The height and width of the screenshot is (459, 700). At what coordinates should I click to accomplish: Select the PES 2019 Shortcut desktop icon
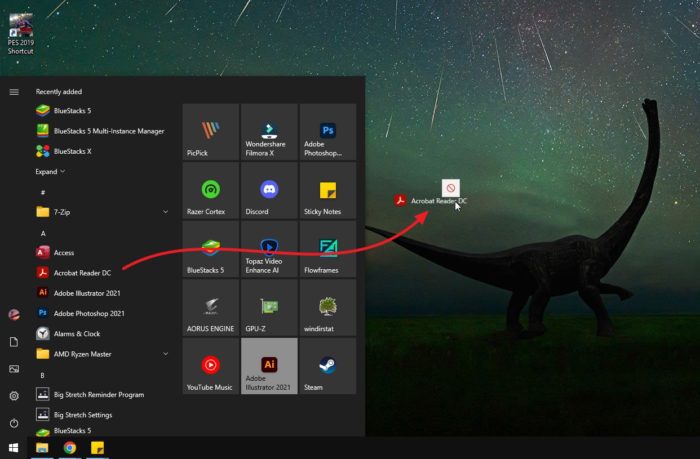21,34
